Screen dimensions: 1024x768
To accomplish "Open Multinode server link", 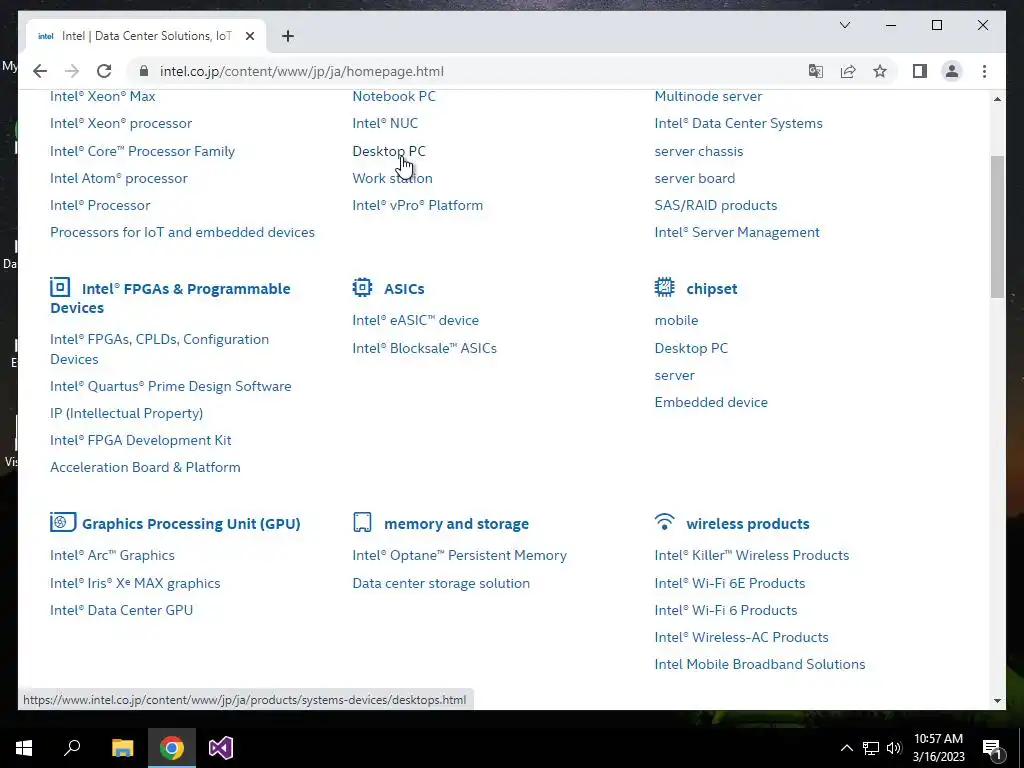I will 708,96.
